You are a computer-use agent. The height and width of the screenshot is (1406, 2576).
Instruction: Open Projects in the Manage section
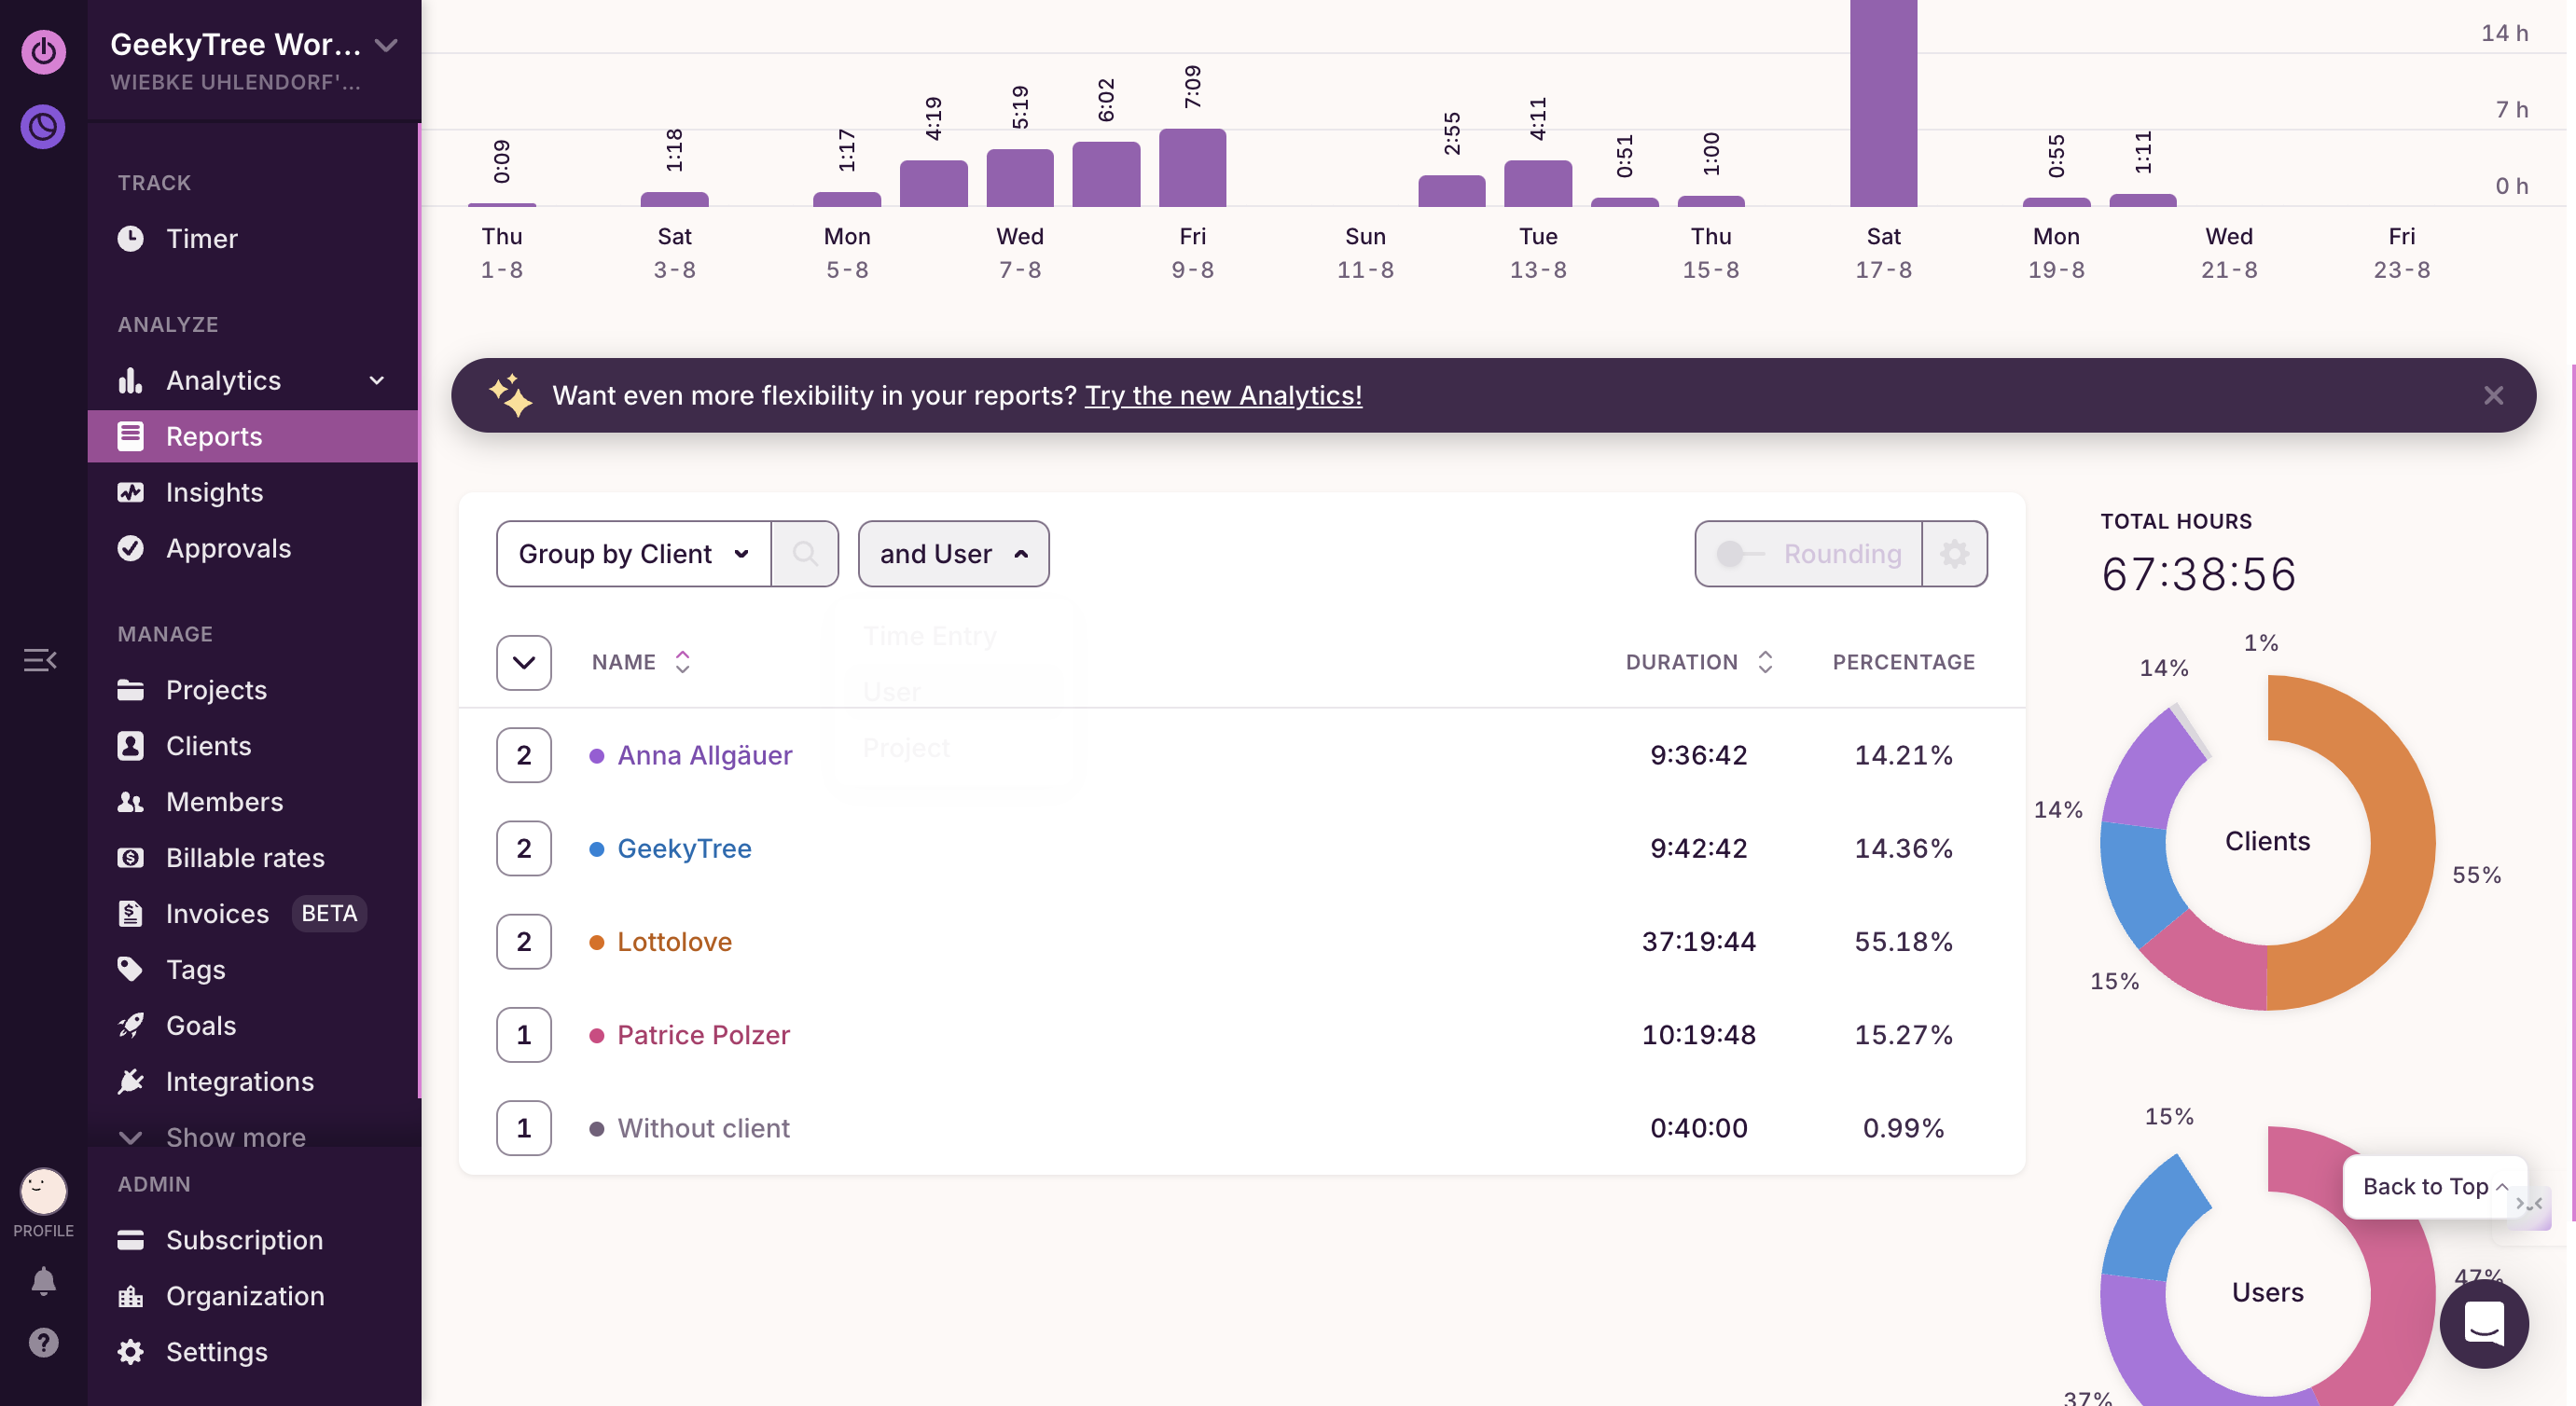216,690
